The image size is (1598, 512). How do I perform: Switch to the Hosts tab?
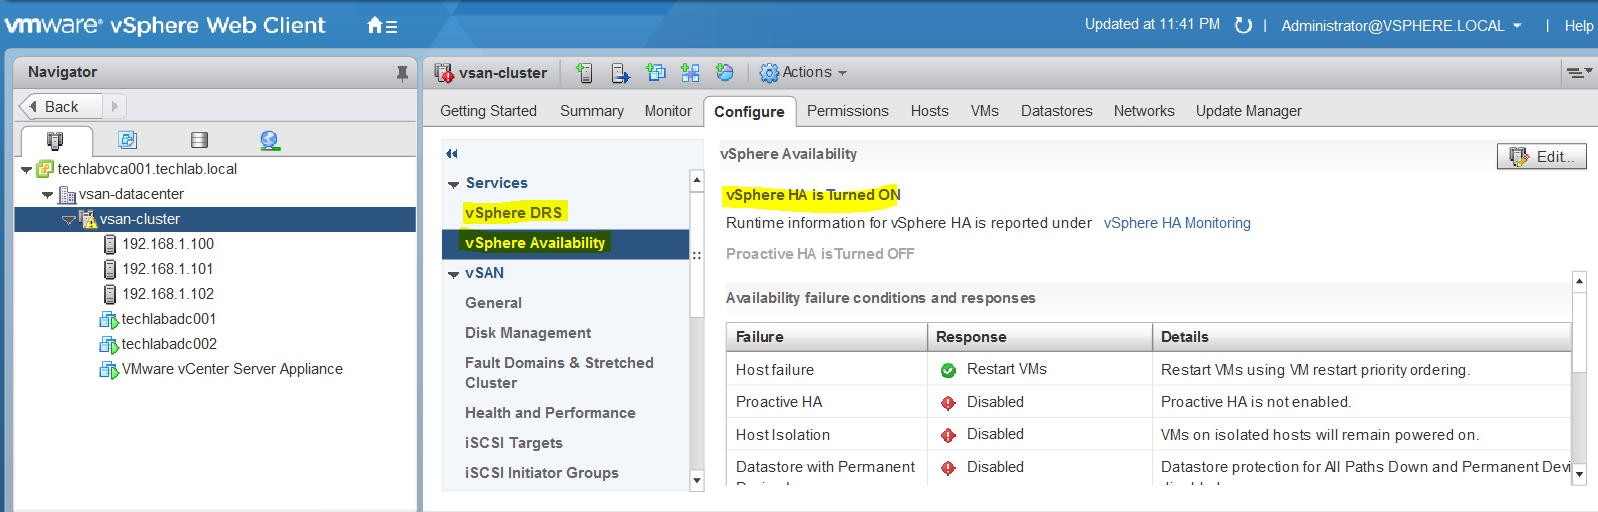929,111
